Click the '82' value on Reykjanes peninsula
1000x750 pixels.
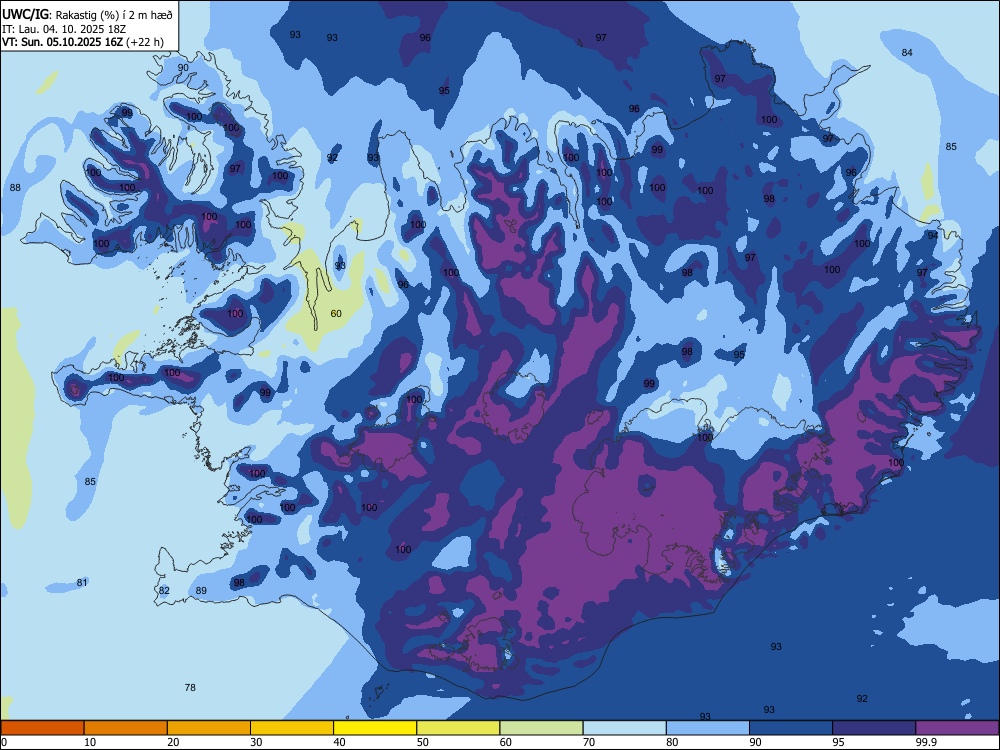tap(165, 591)
